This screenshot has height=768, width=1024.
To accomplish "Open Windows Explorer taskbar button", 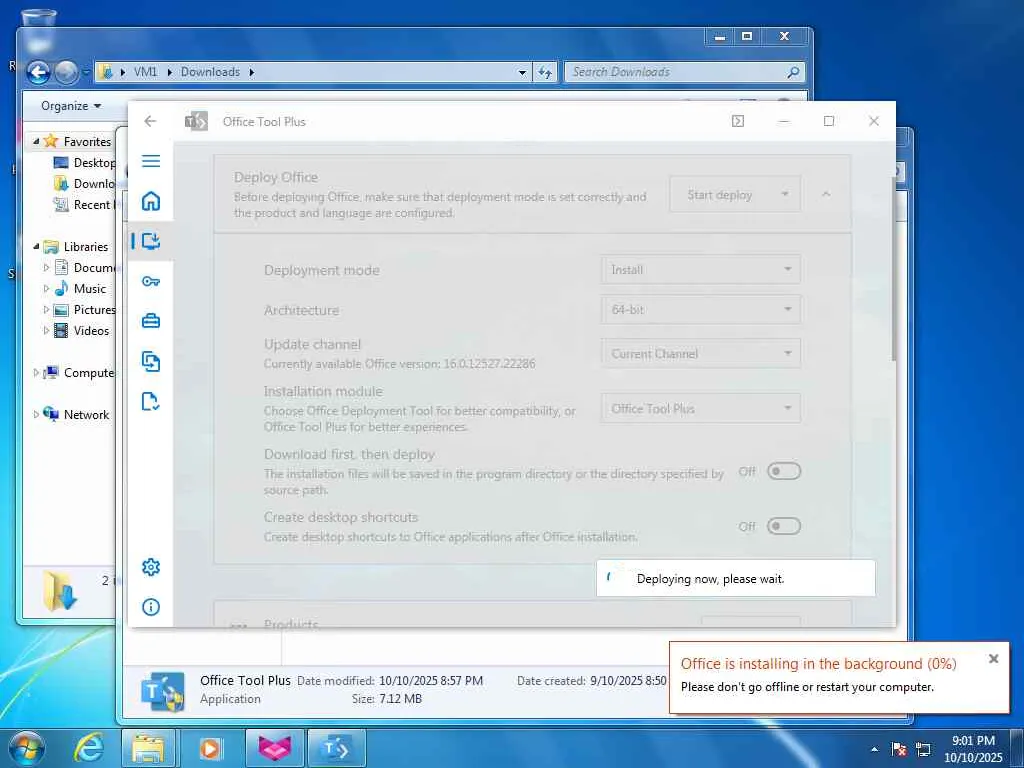I will [148, 748].
